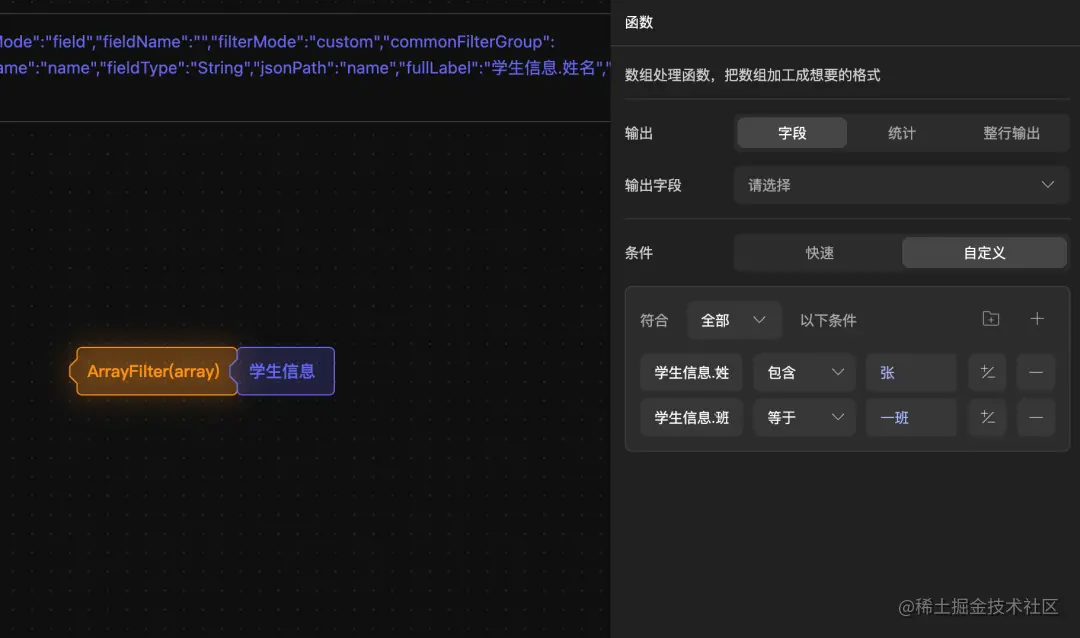Switch output mode to 统计
The image size is (1080, 638).
click(x=901, y=132)
